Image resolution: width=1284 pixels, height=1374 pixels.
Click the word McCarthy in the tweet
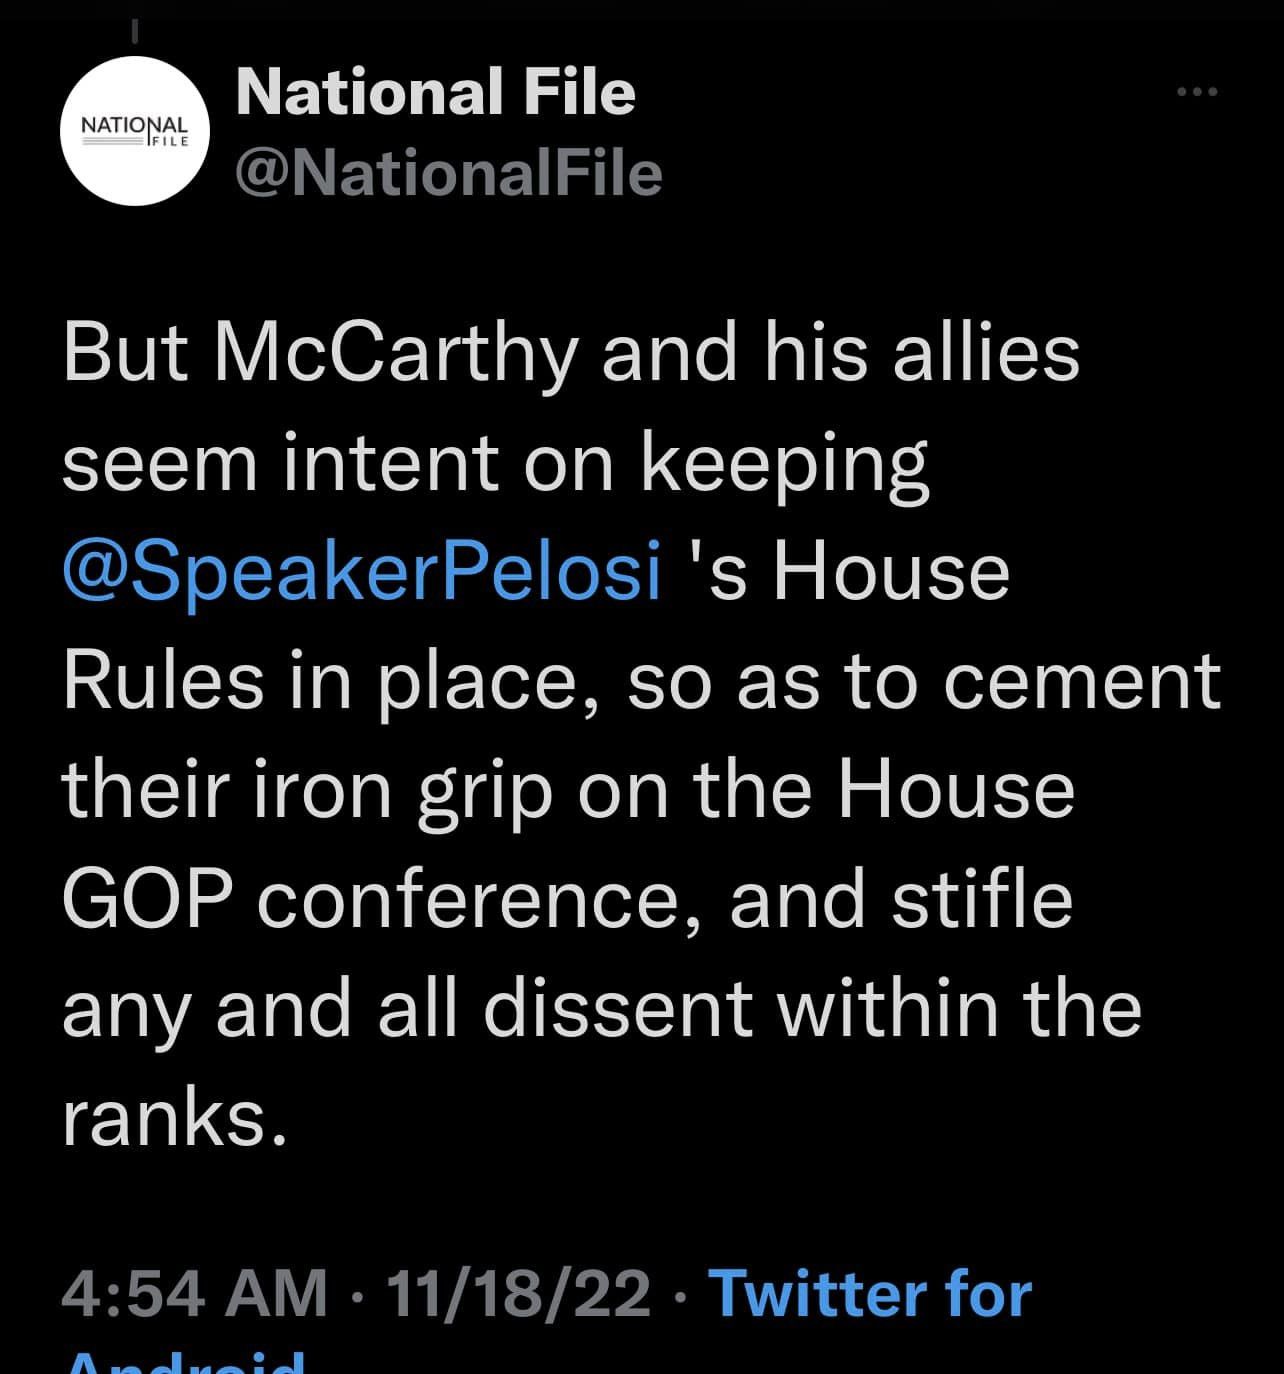(395, 356)
